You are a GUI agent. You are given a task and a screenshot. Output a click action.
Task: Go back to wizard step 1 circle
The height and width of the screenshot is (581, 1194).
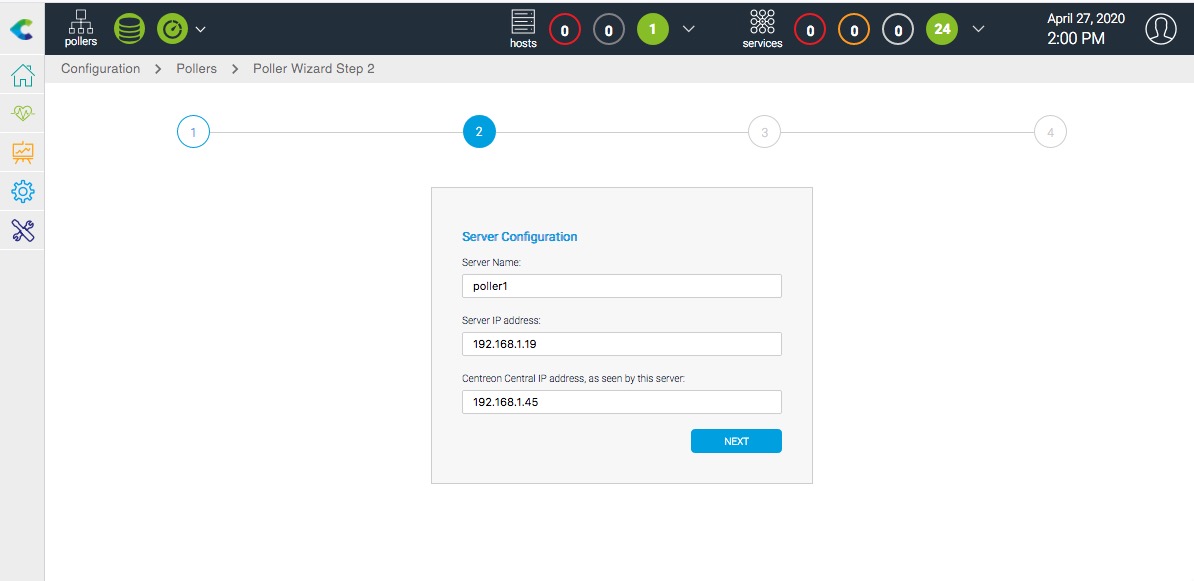pyautogui.click(x=193, y=132)
